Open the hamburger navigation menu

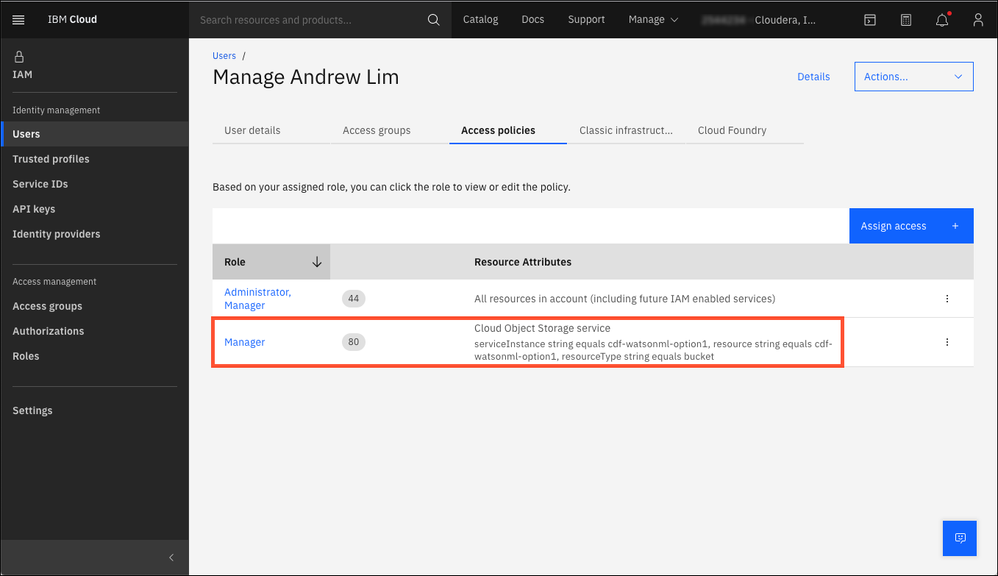tap(18, 19)
